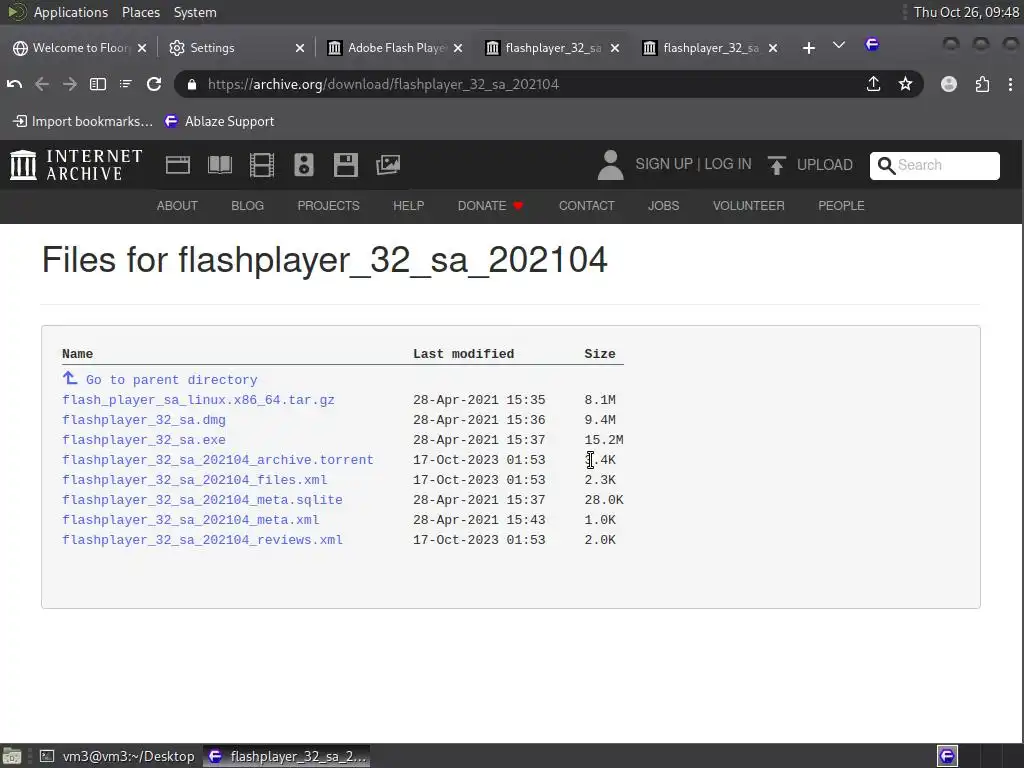Open ABOUT in navigation bar
This screenshot has width=1024, height=768.
177,206
